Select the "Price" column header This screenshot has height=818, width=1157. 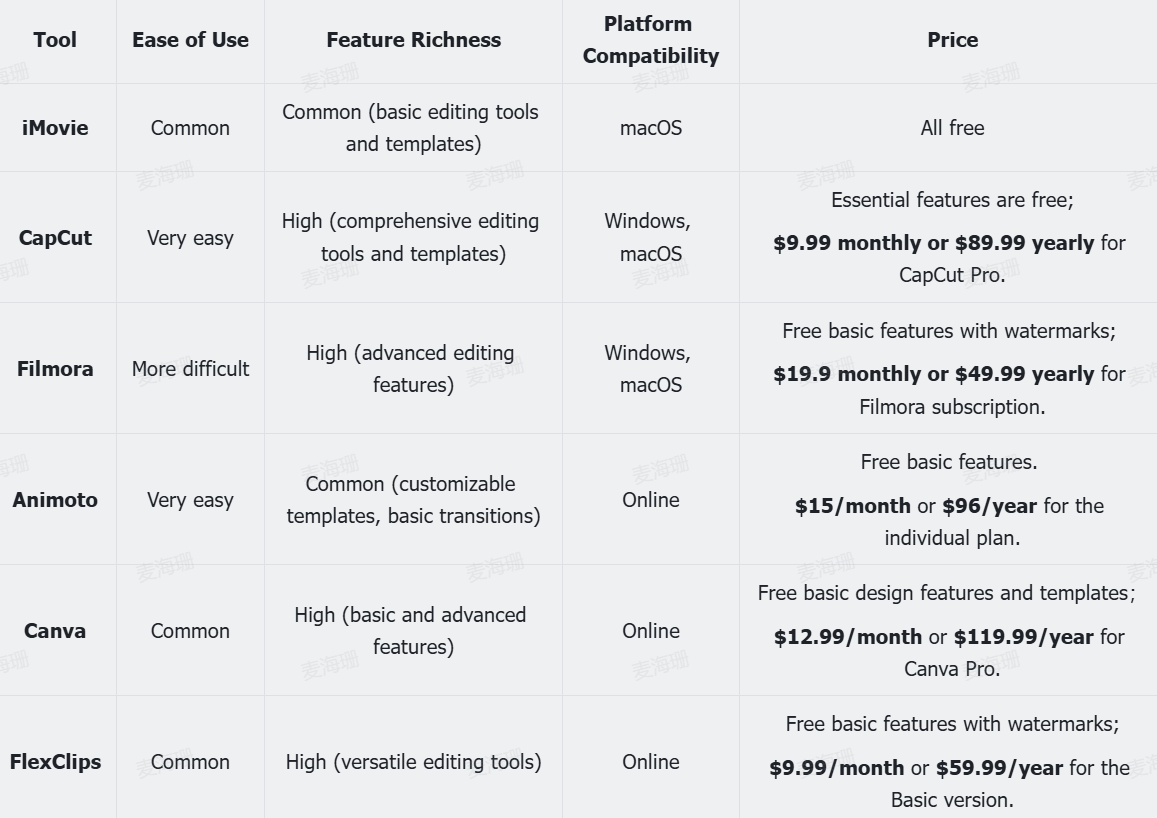[952, 40]
